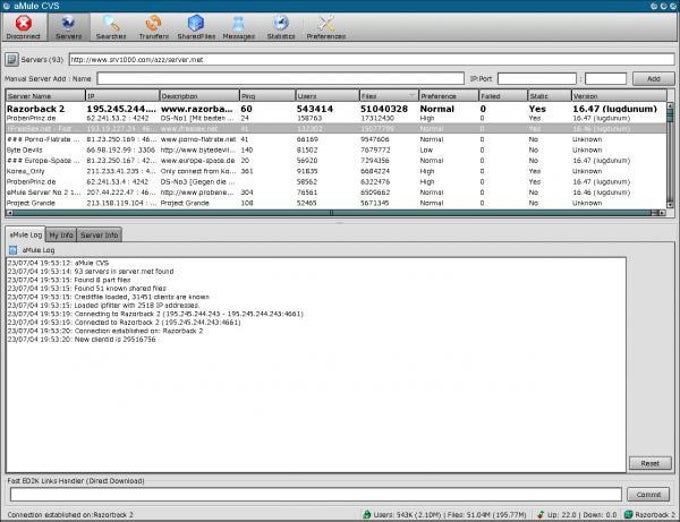Select ProbenPrinz.de server with IP 62.241.53.2
This screenshot has width=680, height=522.
(x=336, y=118)
